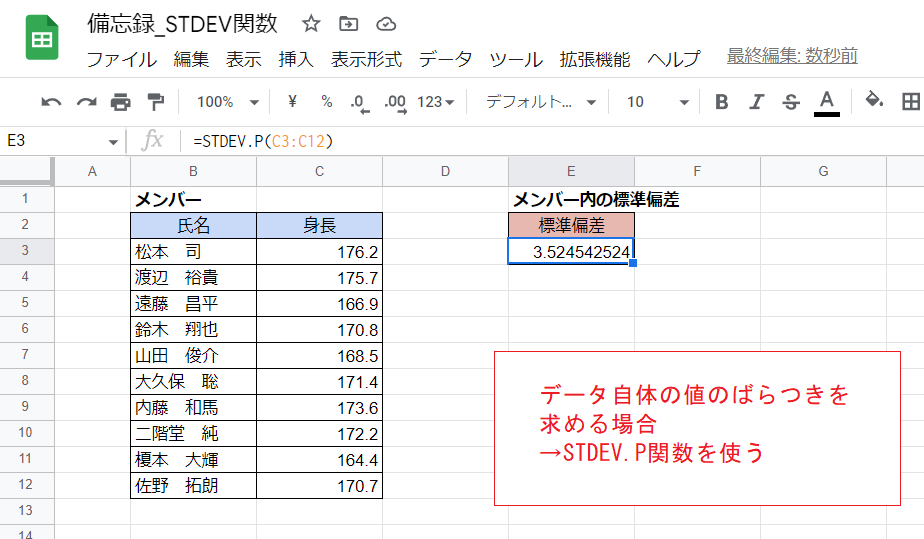Open the ツール menu
Viewport: 924px width, 539px height.
tap(516, 59)
